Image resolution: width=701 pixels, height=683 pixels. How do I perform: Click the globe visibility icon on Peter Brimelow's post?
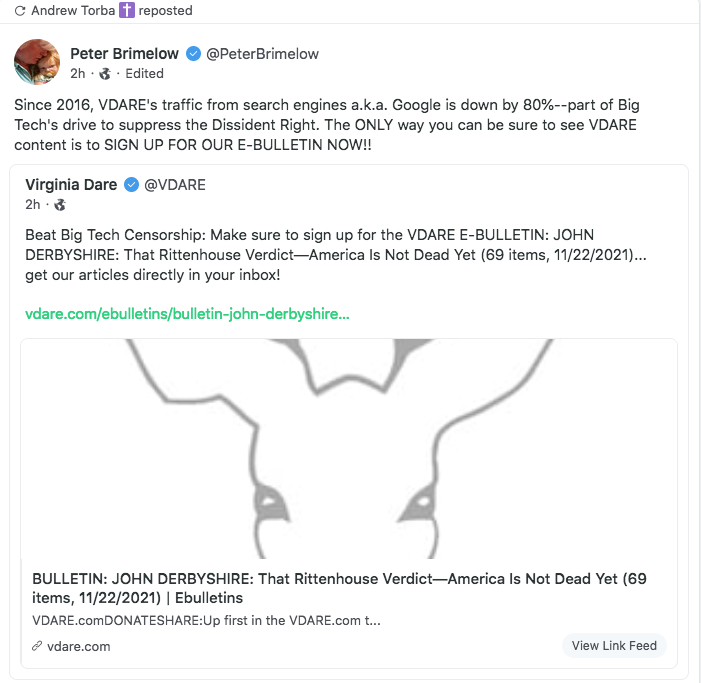click(105, 73)
